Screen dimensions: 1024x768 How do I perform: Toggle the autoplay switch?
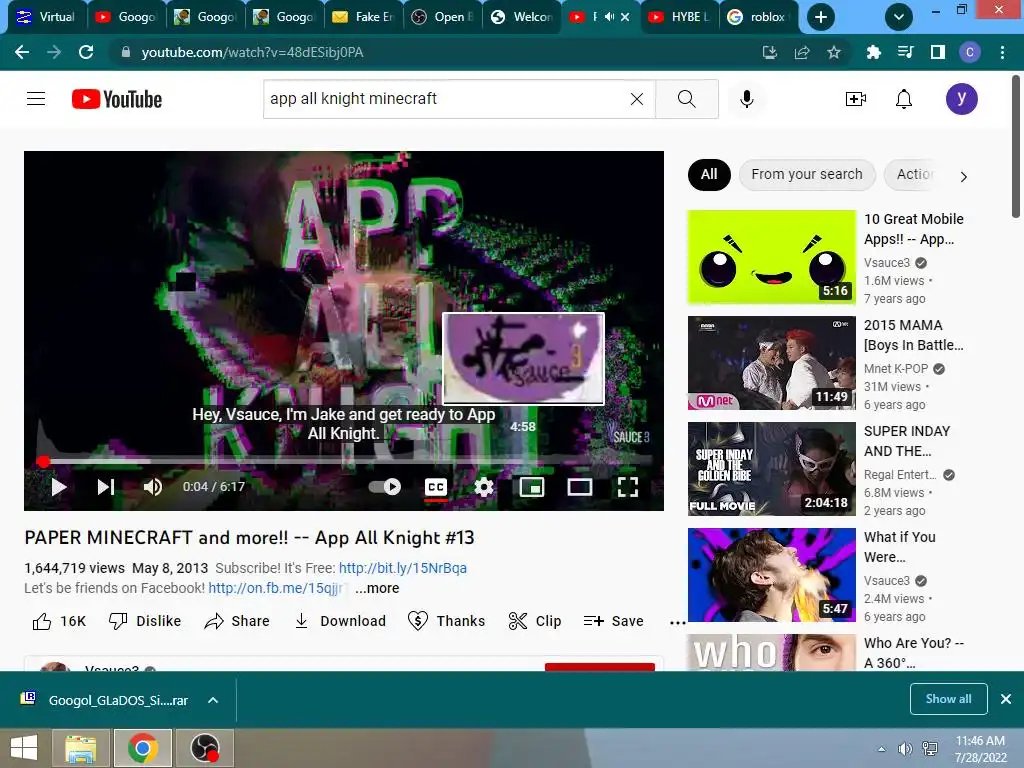pyautogui.click(x=385, y=487)
